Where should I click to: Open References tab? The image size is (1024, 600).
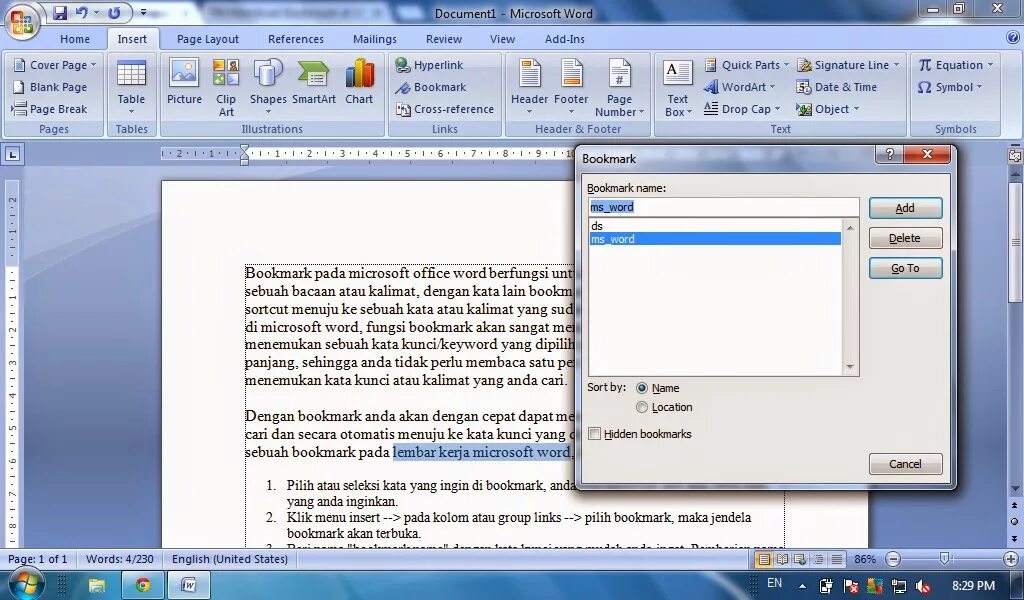(296, 39)
